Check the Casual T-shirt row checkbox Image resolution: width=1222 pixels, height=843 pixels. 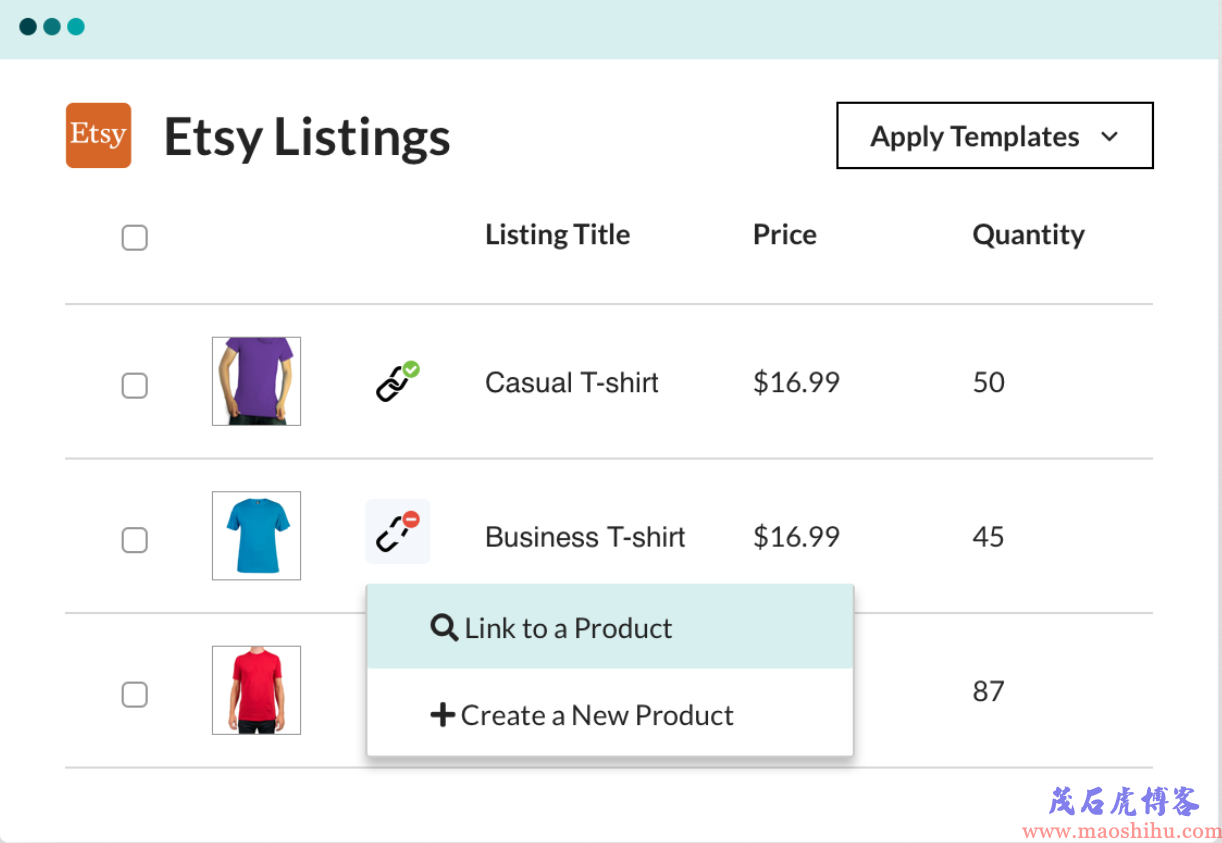(134, 385)
